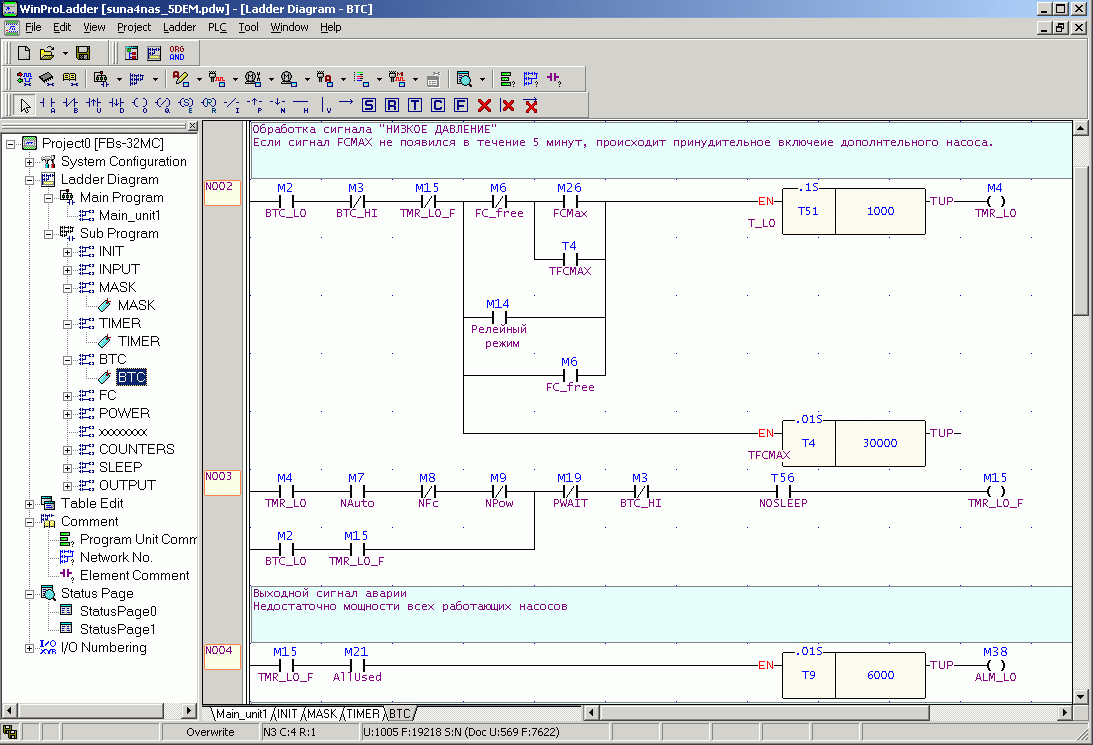Image resolution: width=1093 pixels, height=745 pixels.
Task: Select the Function (F) block tool
Action: [461, 105]
